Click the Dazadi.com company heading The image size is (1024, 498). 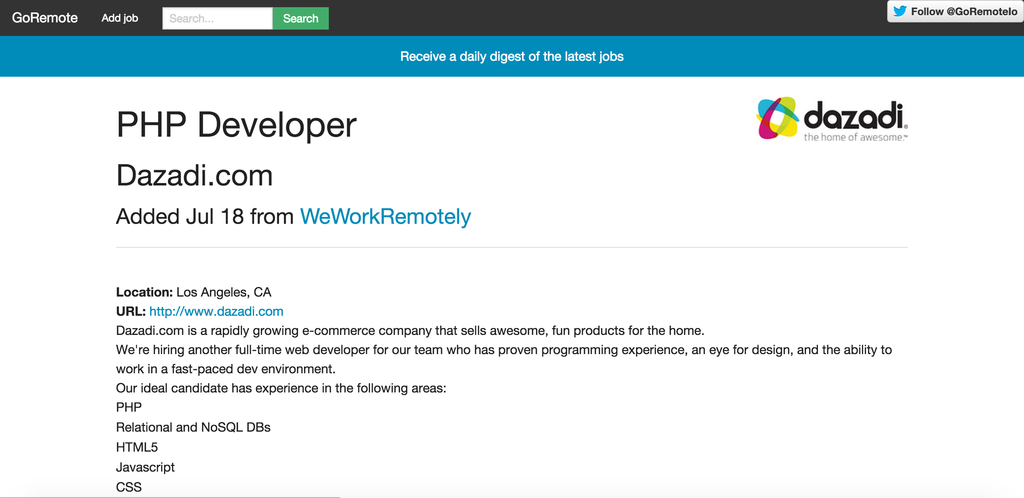[x=195, y=176]
